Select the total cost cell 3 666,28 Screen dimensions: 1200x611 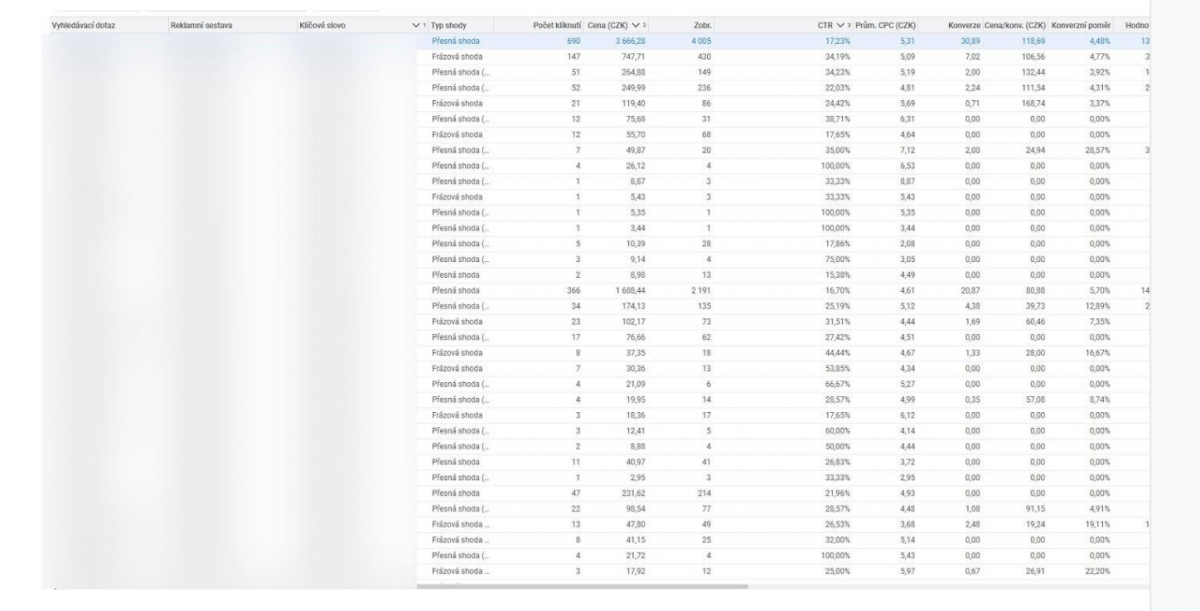632,41
